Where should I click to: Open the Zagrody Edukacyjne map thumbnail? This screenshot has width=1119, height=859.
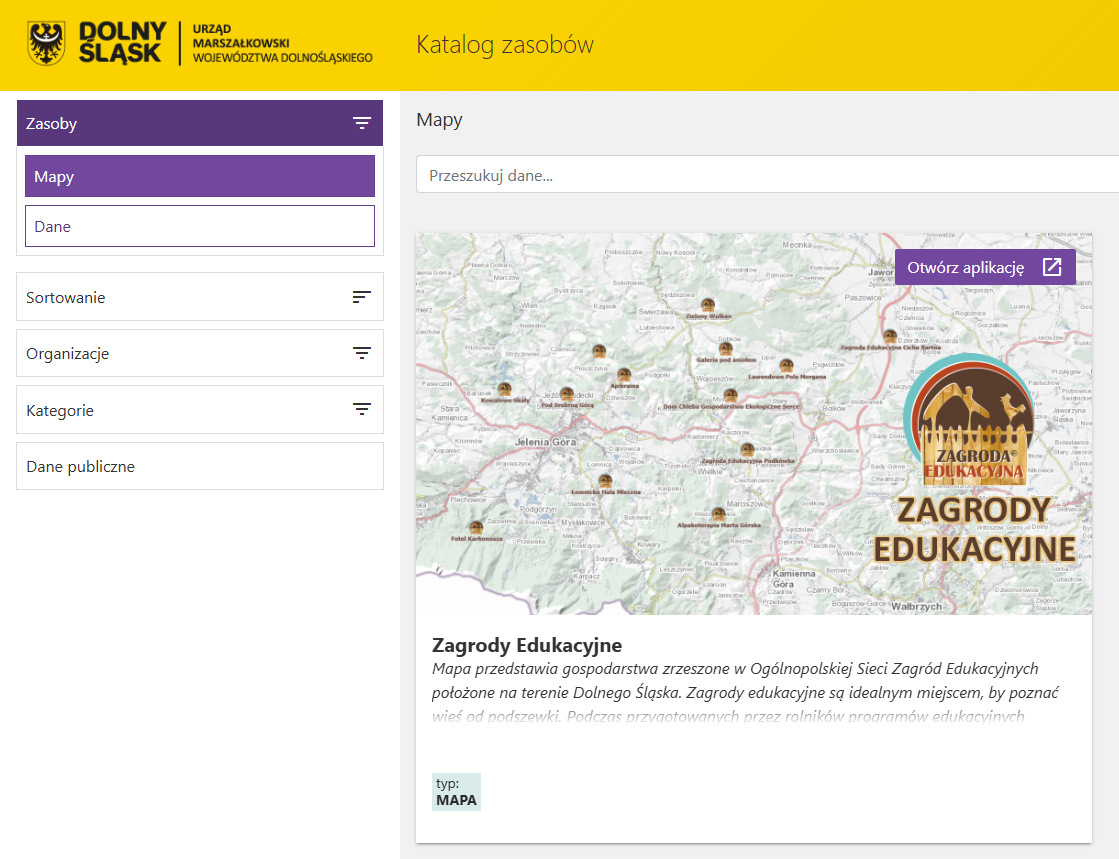pyautogui.click(x=754, y=424)
